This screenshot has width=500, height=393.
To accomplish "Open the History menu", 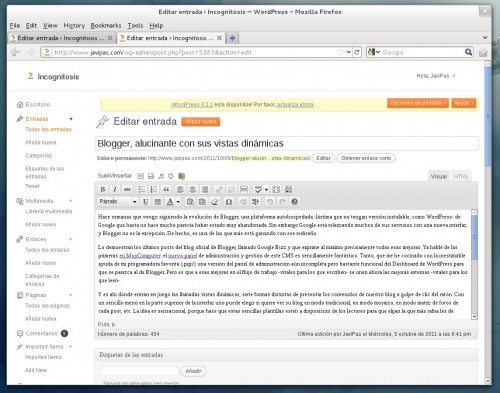I will pyautogui.click(x=74, y=25).
